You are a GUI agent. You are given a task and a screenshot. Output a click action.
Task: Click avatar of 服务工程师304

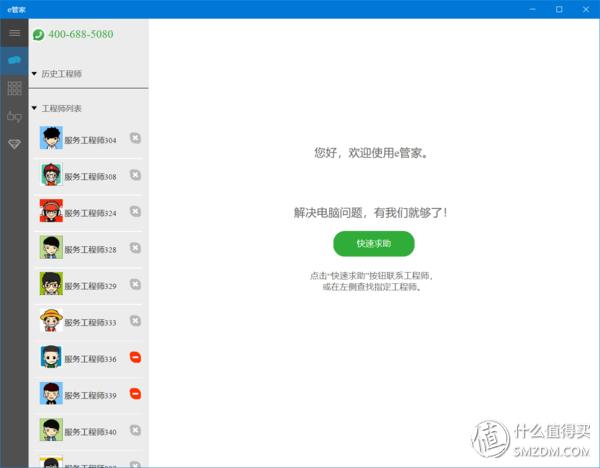pyautogui.click(x=51, y=138)
